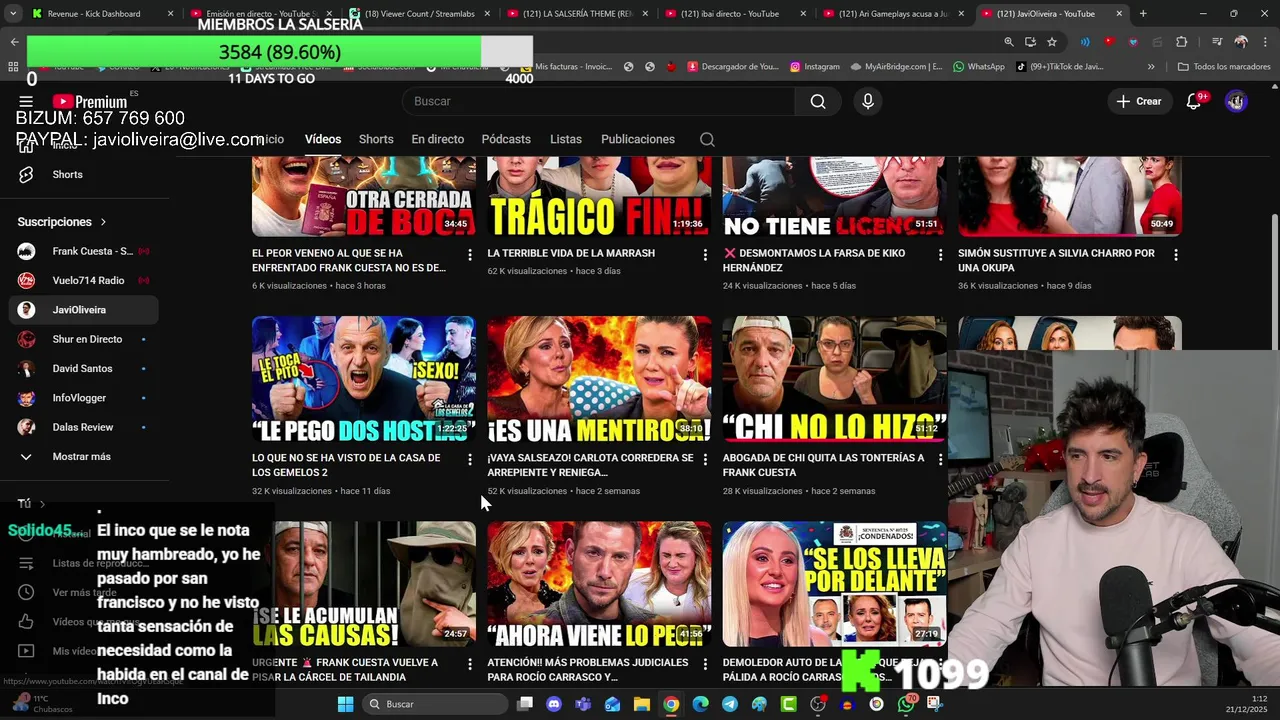Open WhatsApp from the taskbar
This screenshot has width=1280, height=720.
(906, 704)
